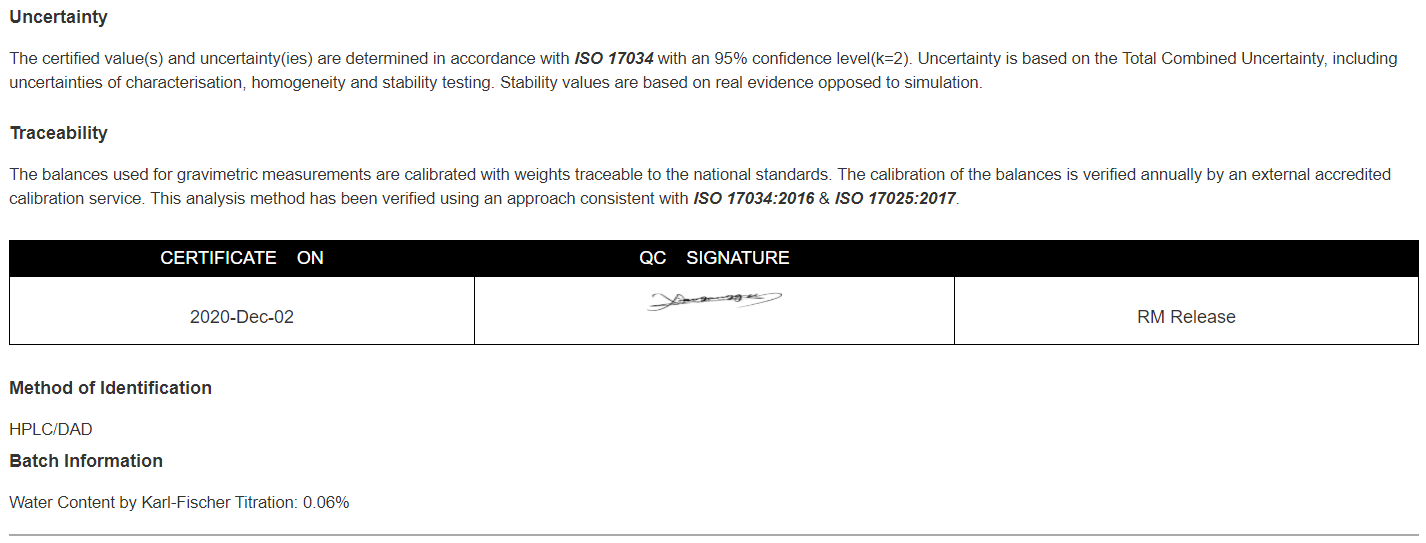Click the RM Release table cell

[1186, 316]
